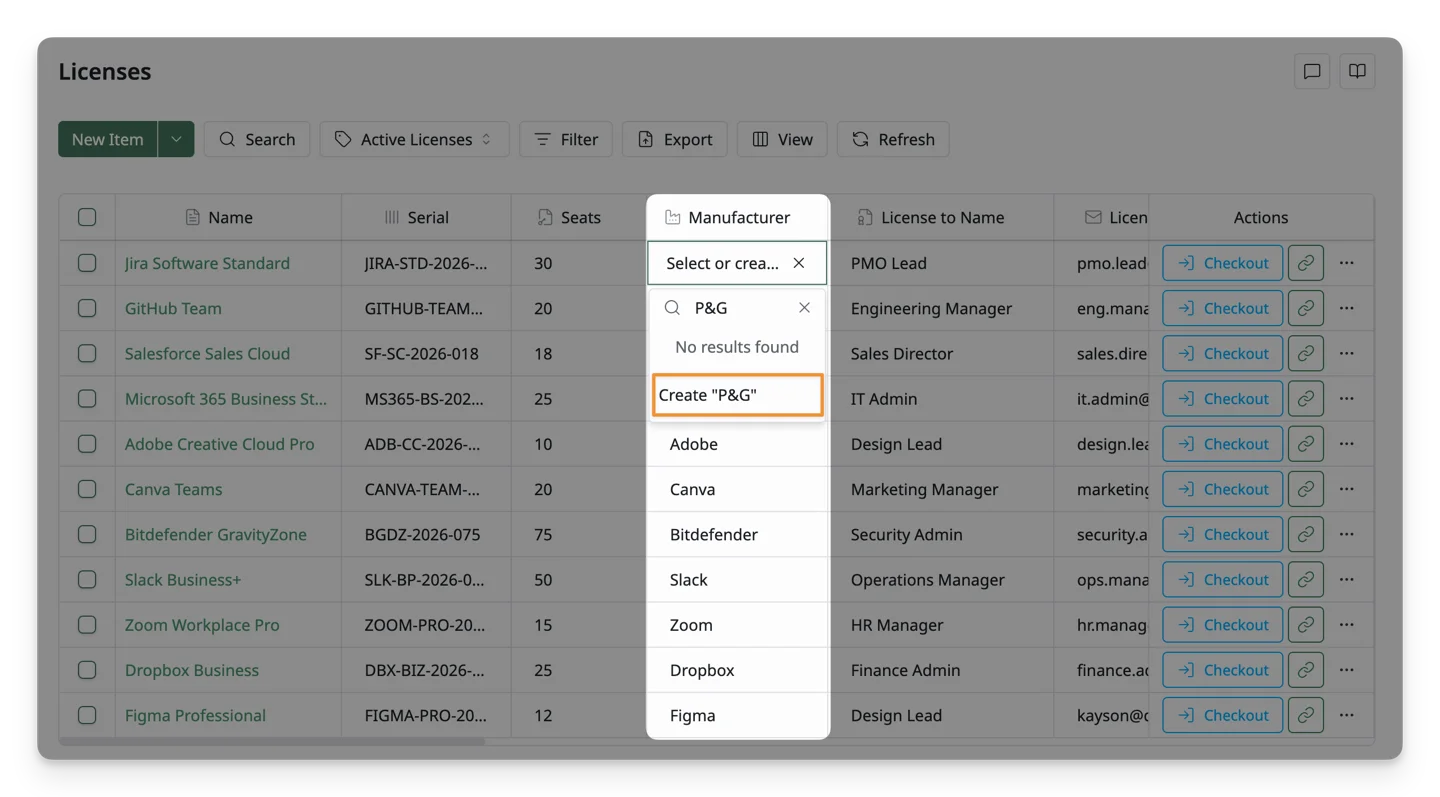Checkout the Jira Software Standard license
1440x797 pixels.
[x=1222, y=263]
